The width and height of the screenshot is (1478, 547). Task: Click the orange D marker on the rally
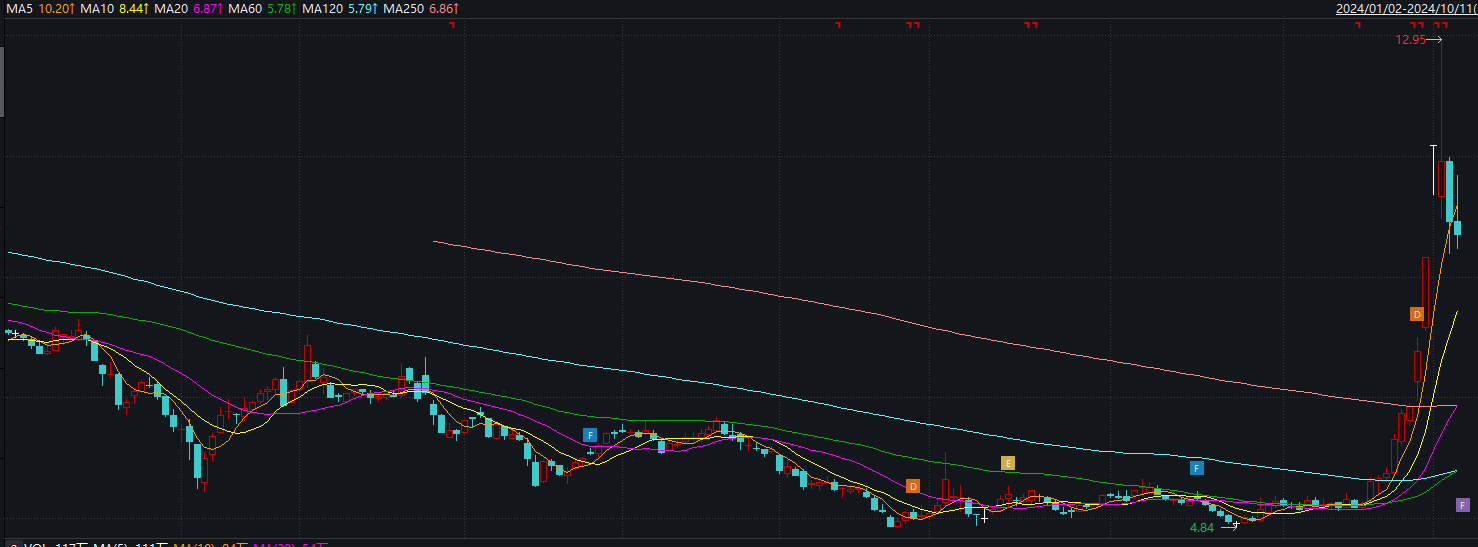[x=1417, y=314]
